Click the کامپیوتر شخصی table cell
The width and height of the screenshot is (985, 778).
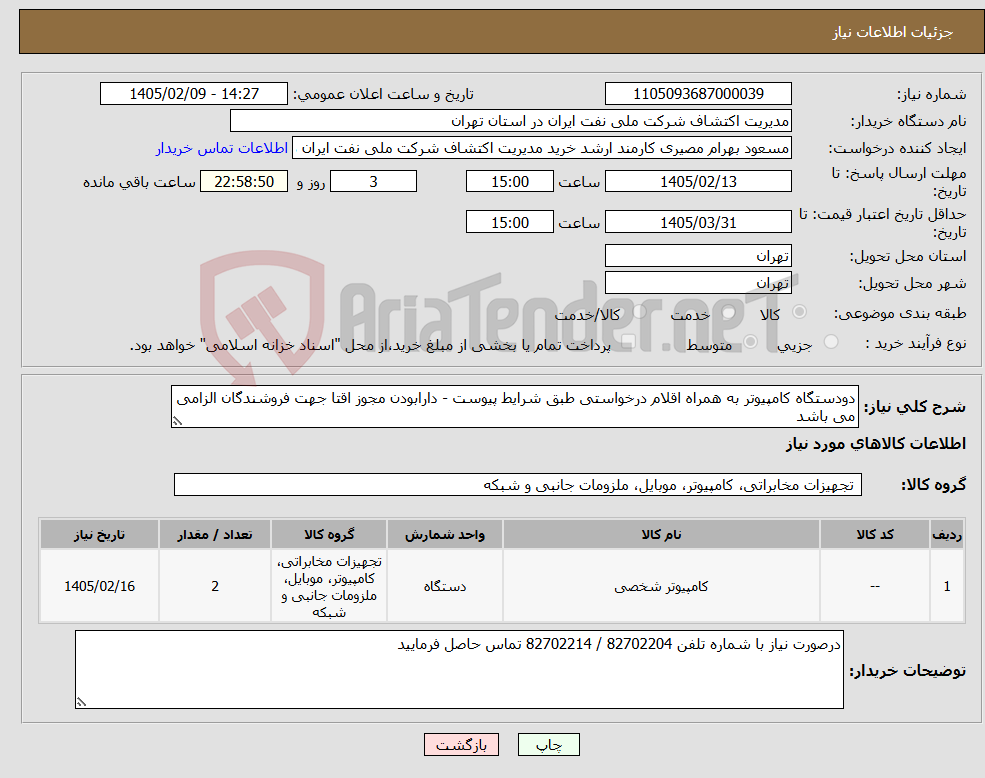coord(661,586)
